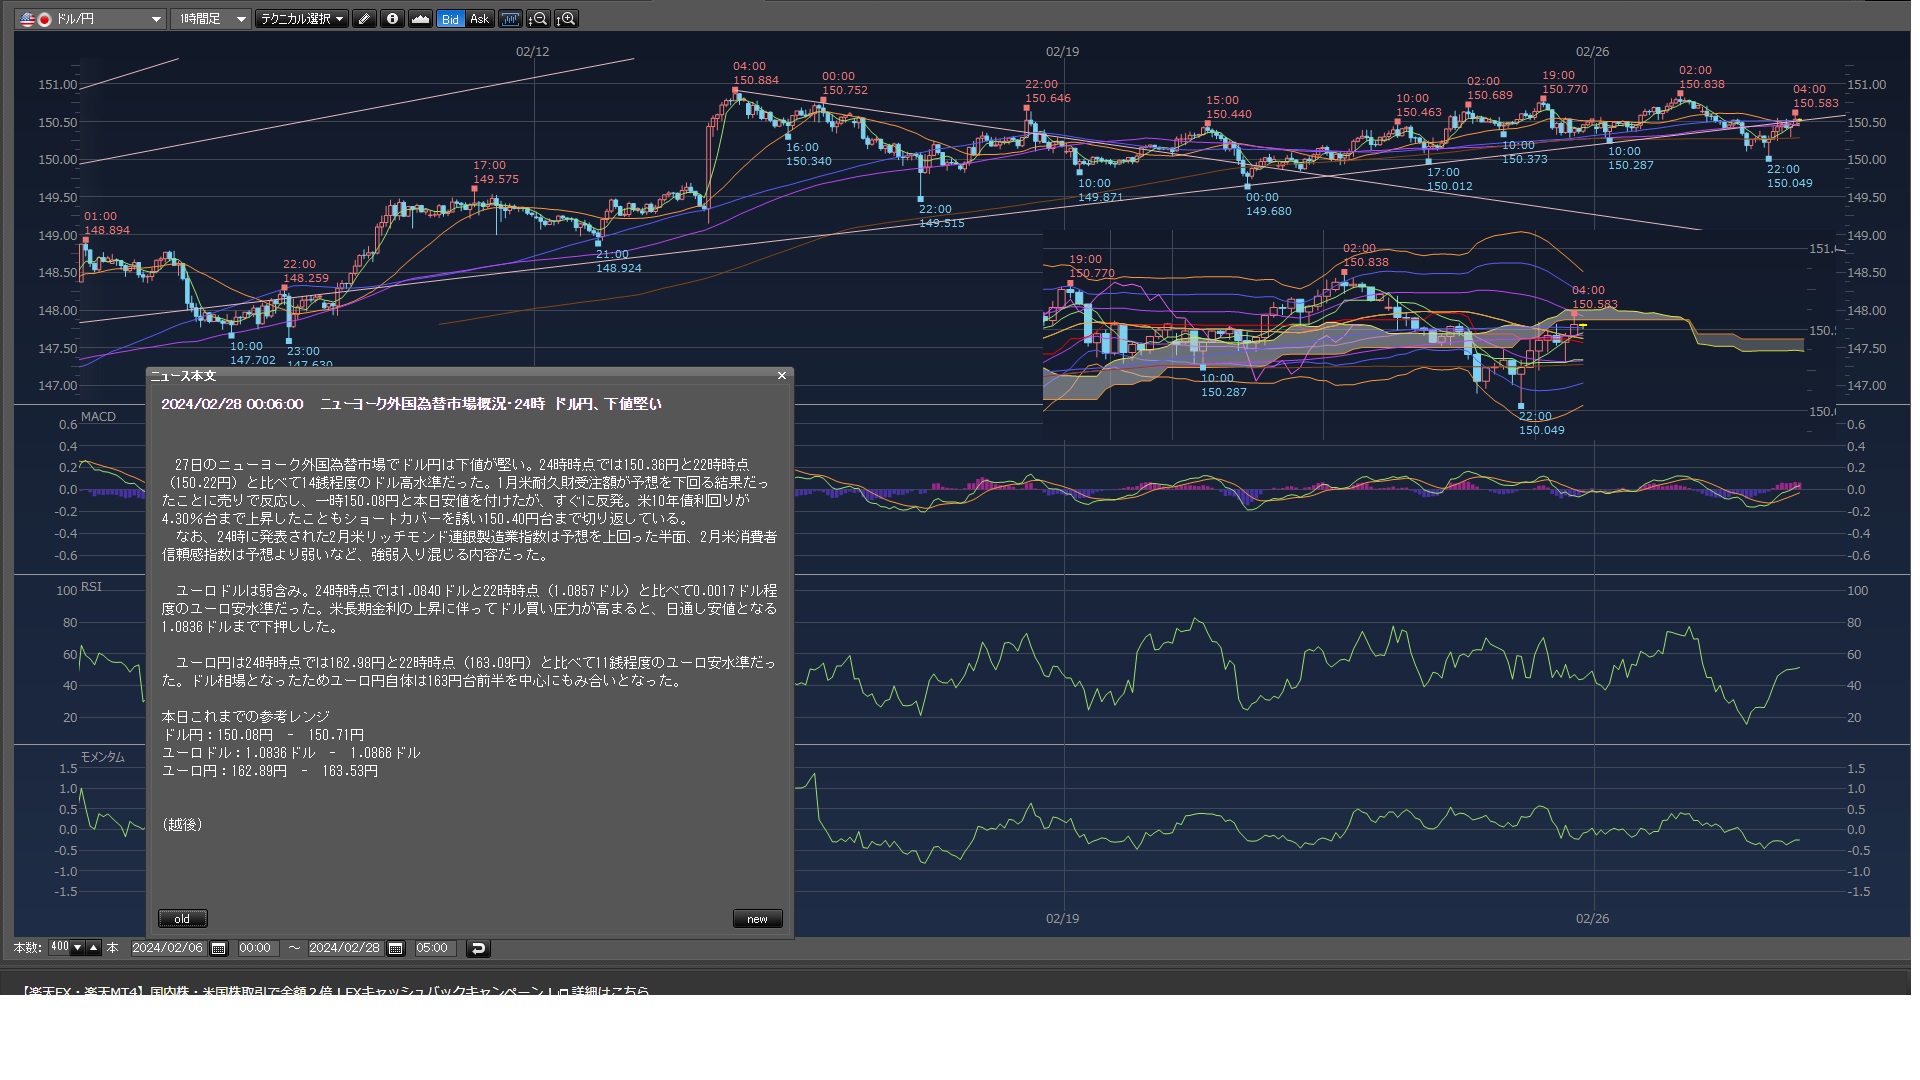Open the 1時間足 timeframe dropdown
The height and width of the screenshot is (1080, 1920).
(241, 19)
